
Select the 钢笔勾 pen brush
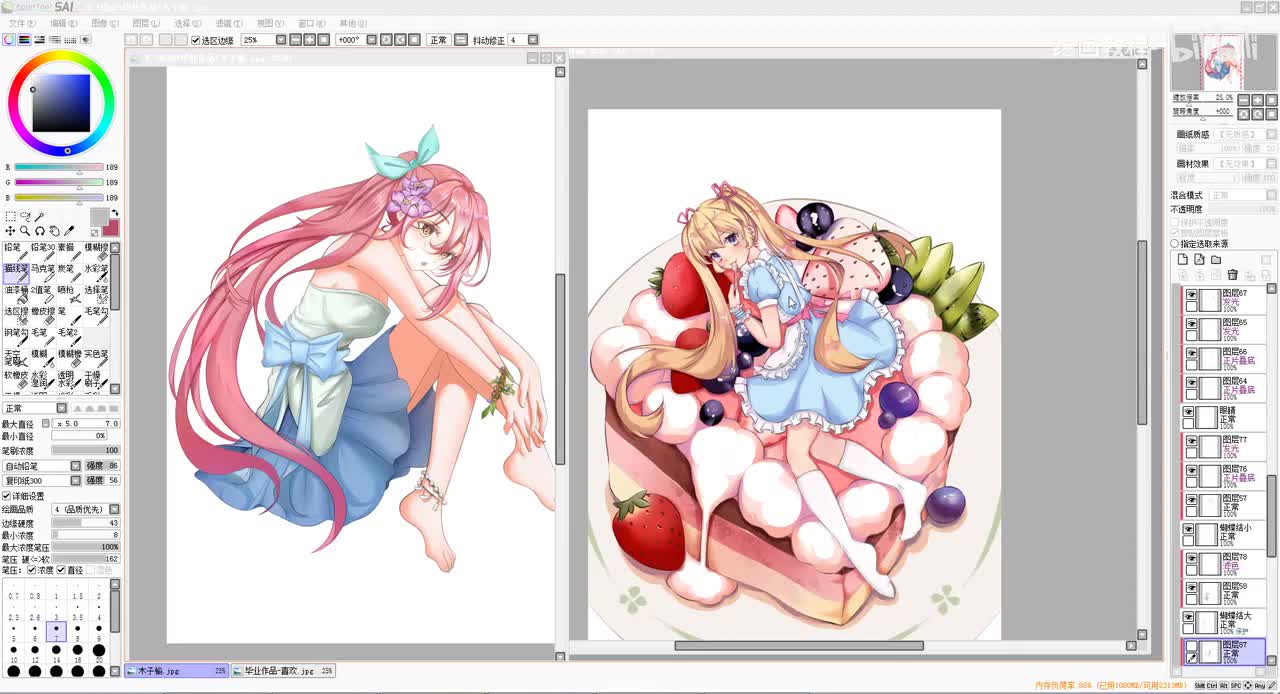[18, 338]
